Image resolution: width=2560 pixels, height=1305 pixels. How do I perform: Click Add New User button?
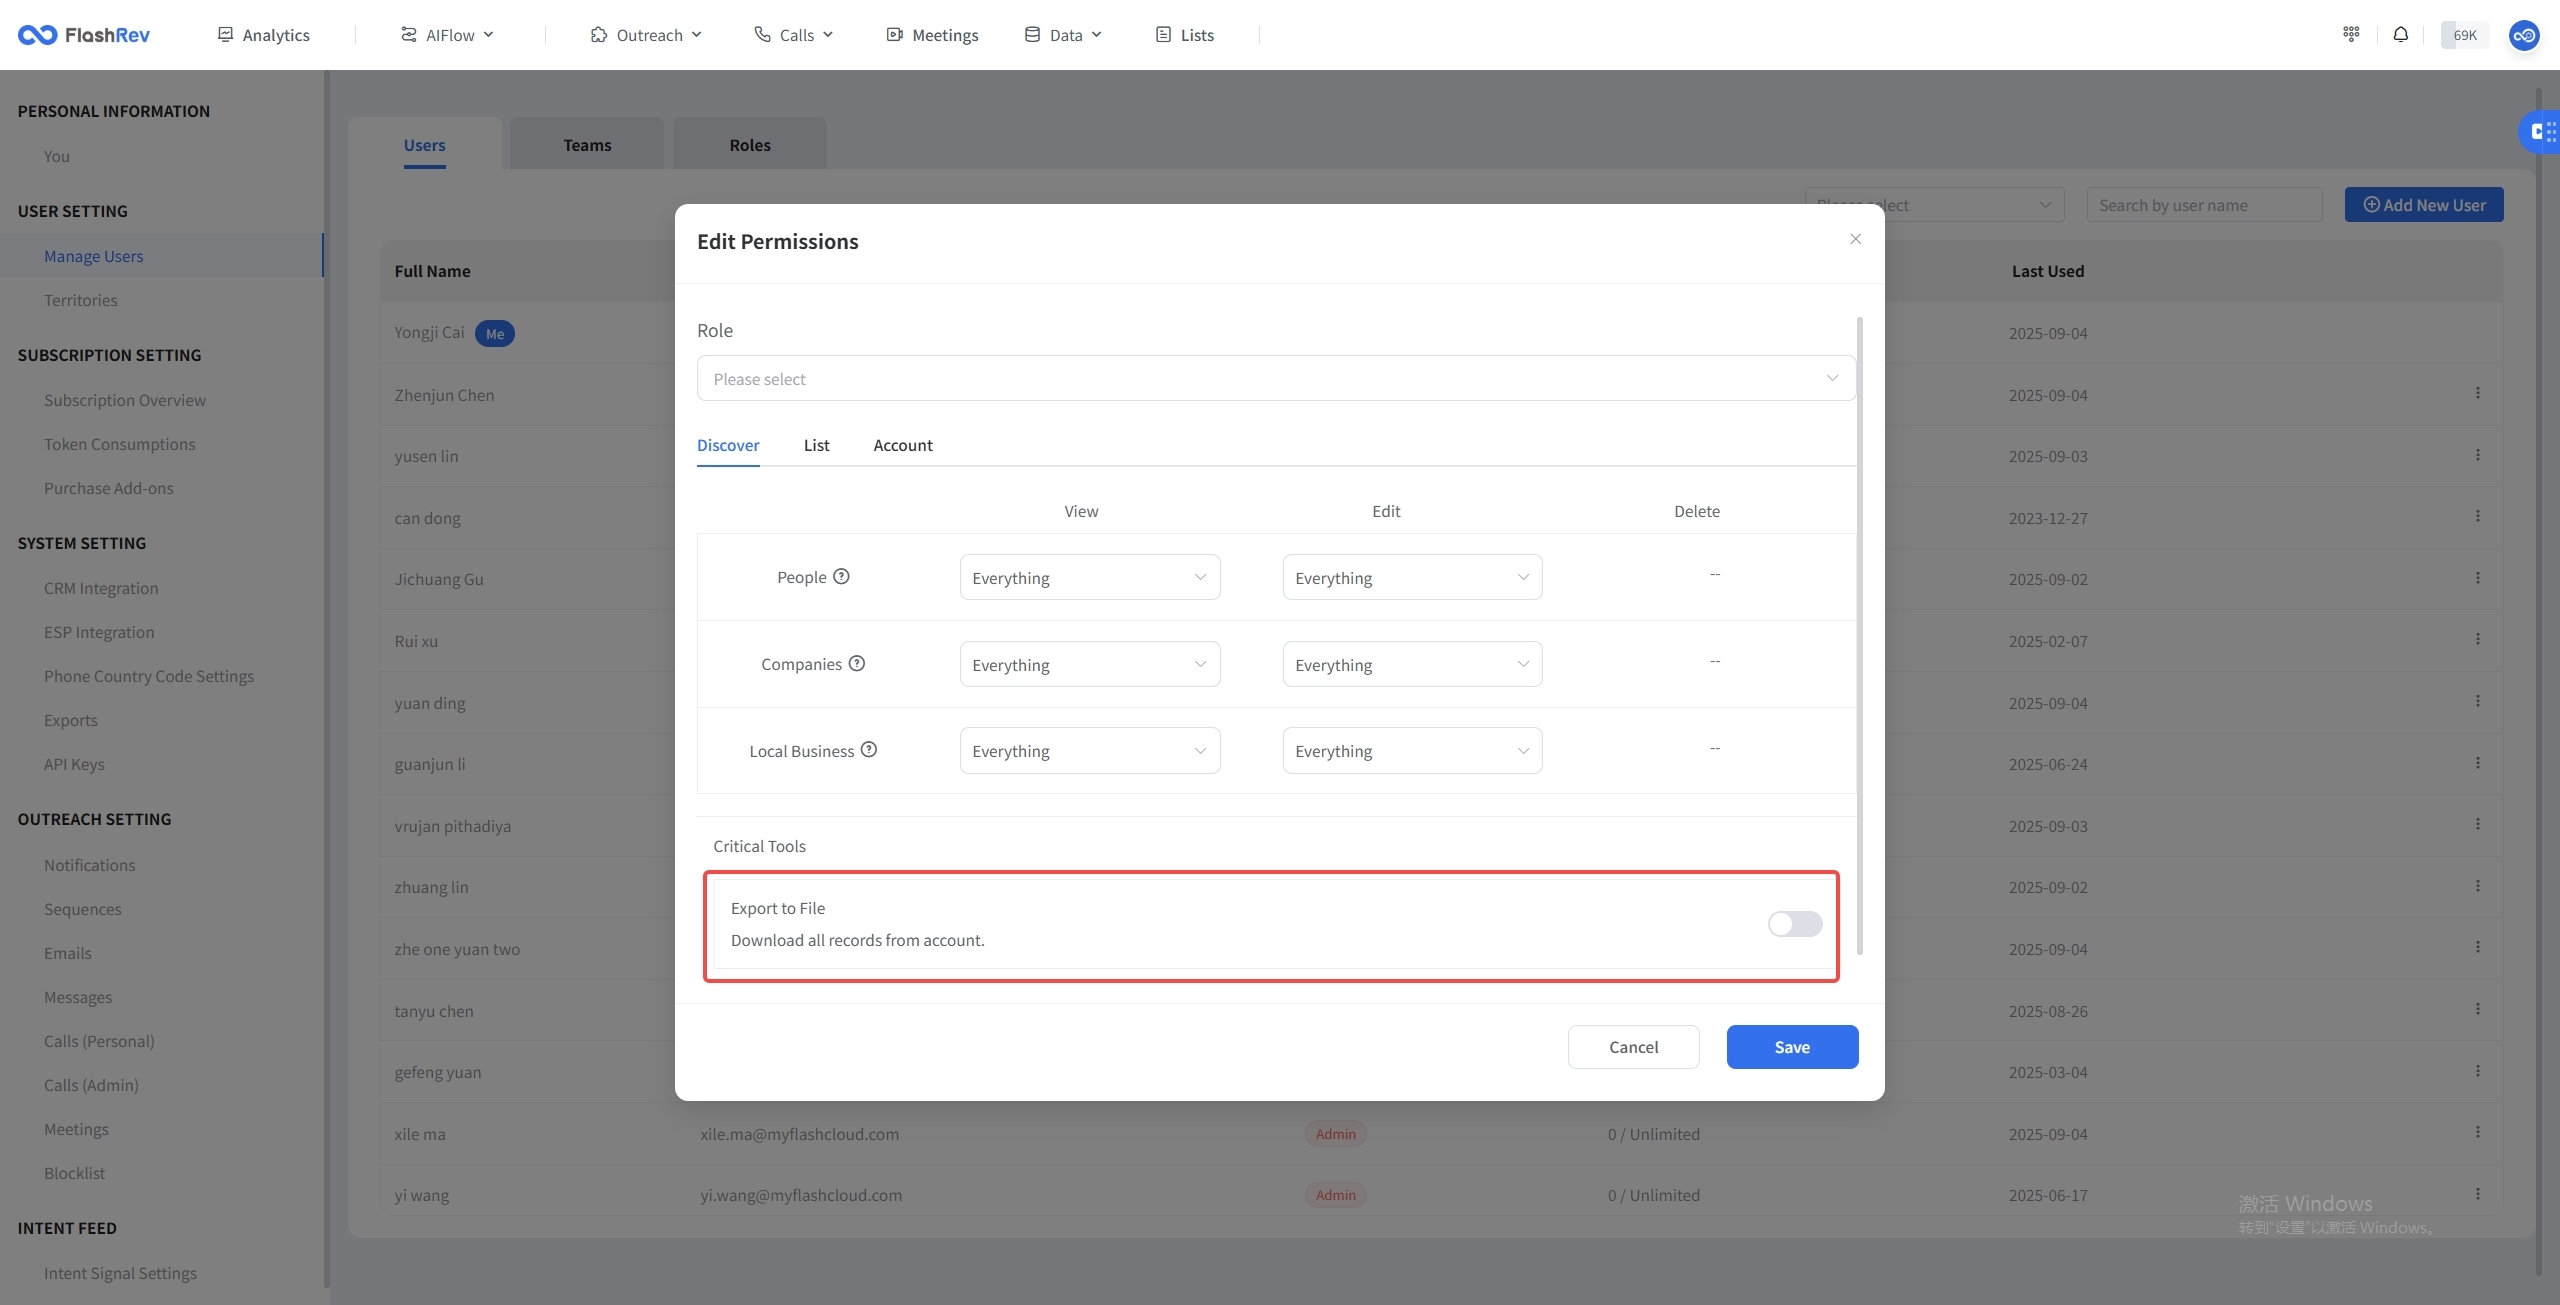[x=2424, y=205]
